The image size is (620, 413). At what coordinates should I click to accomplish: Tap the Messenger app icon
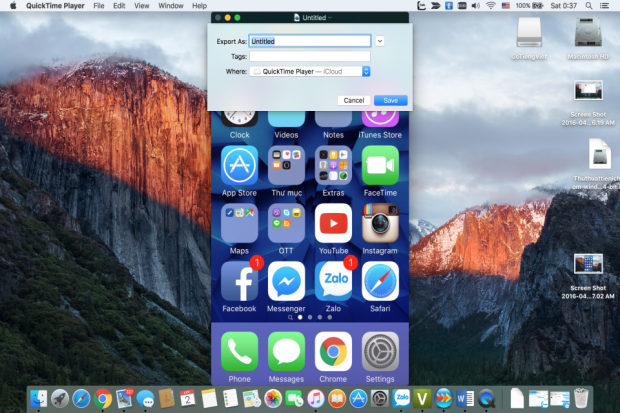click(x=286, y=281)
